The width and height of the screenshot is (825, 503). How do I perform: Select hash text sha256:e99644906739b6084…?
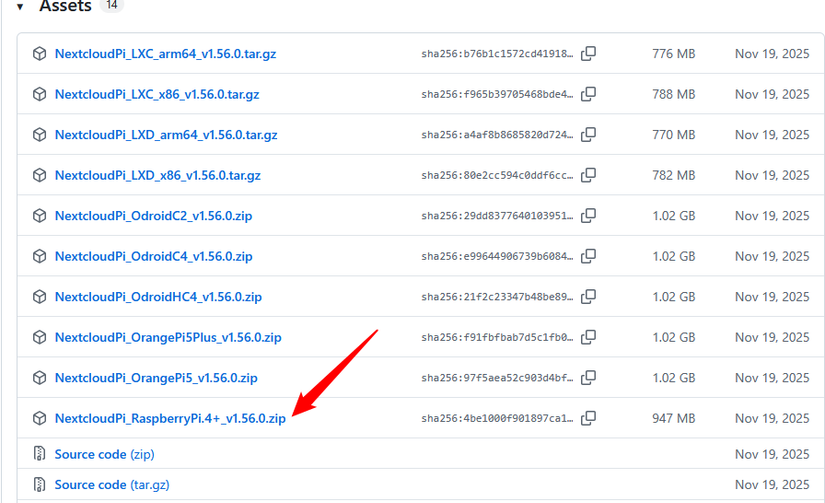tap(497, 256)
